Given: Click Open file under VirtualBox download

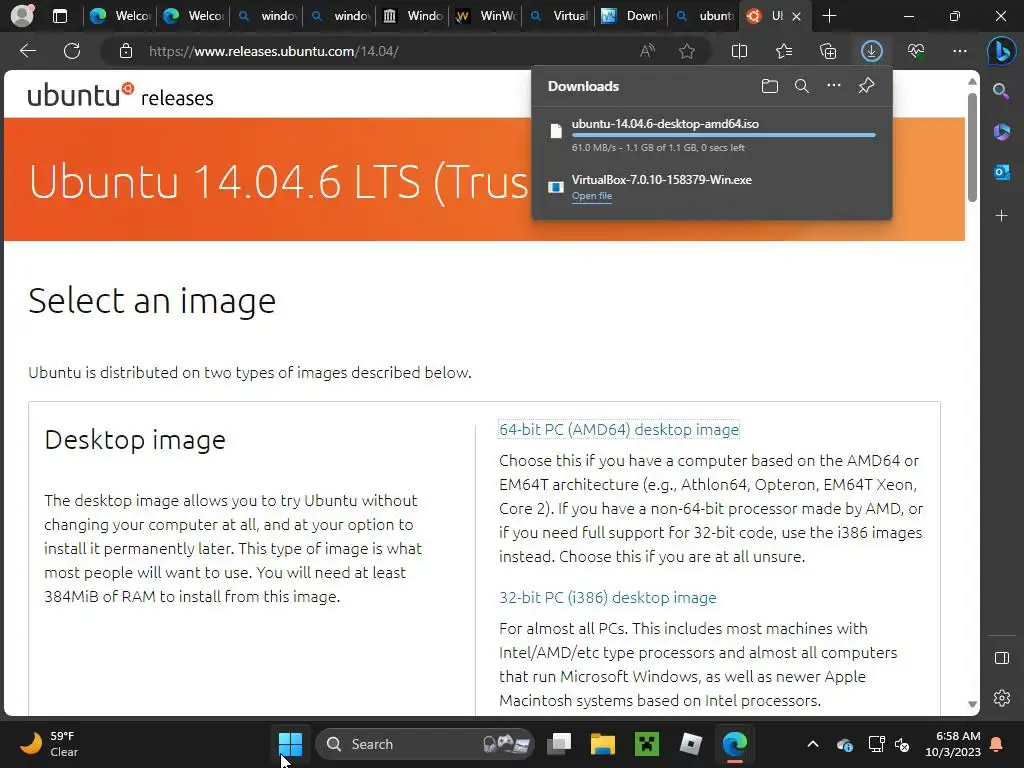Looking at the screenshot, I should (x=592, y=196).
